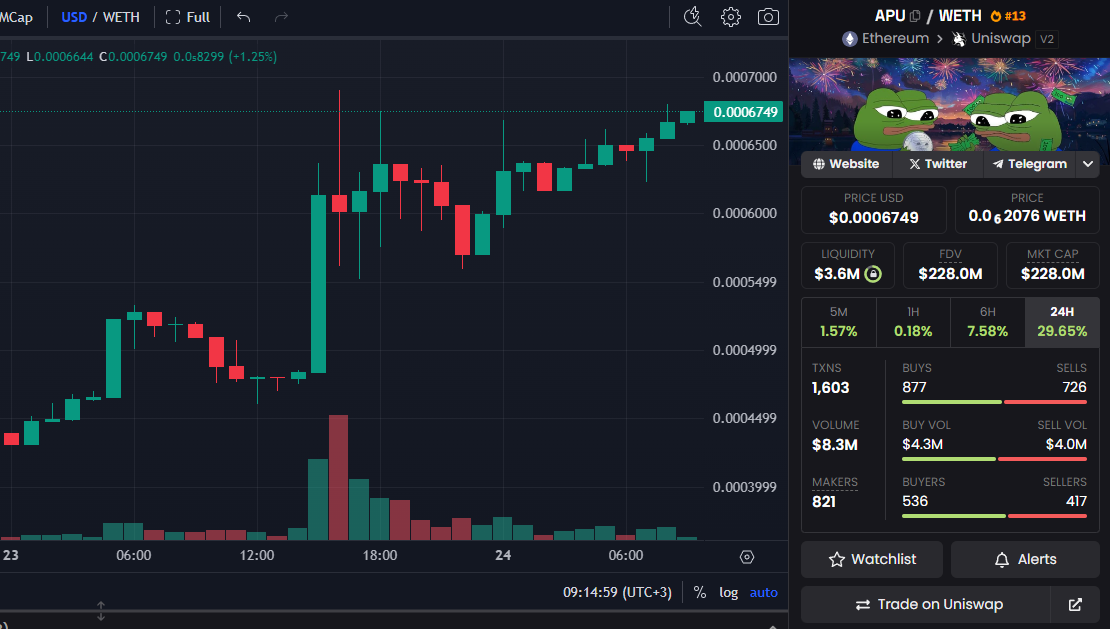Click the liquidity lock icon
This screenshot has height=629, width=1110.
[x=874, y=274]
